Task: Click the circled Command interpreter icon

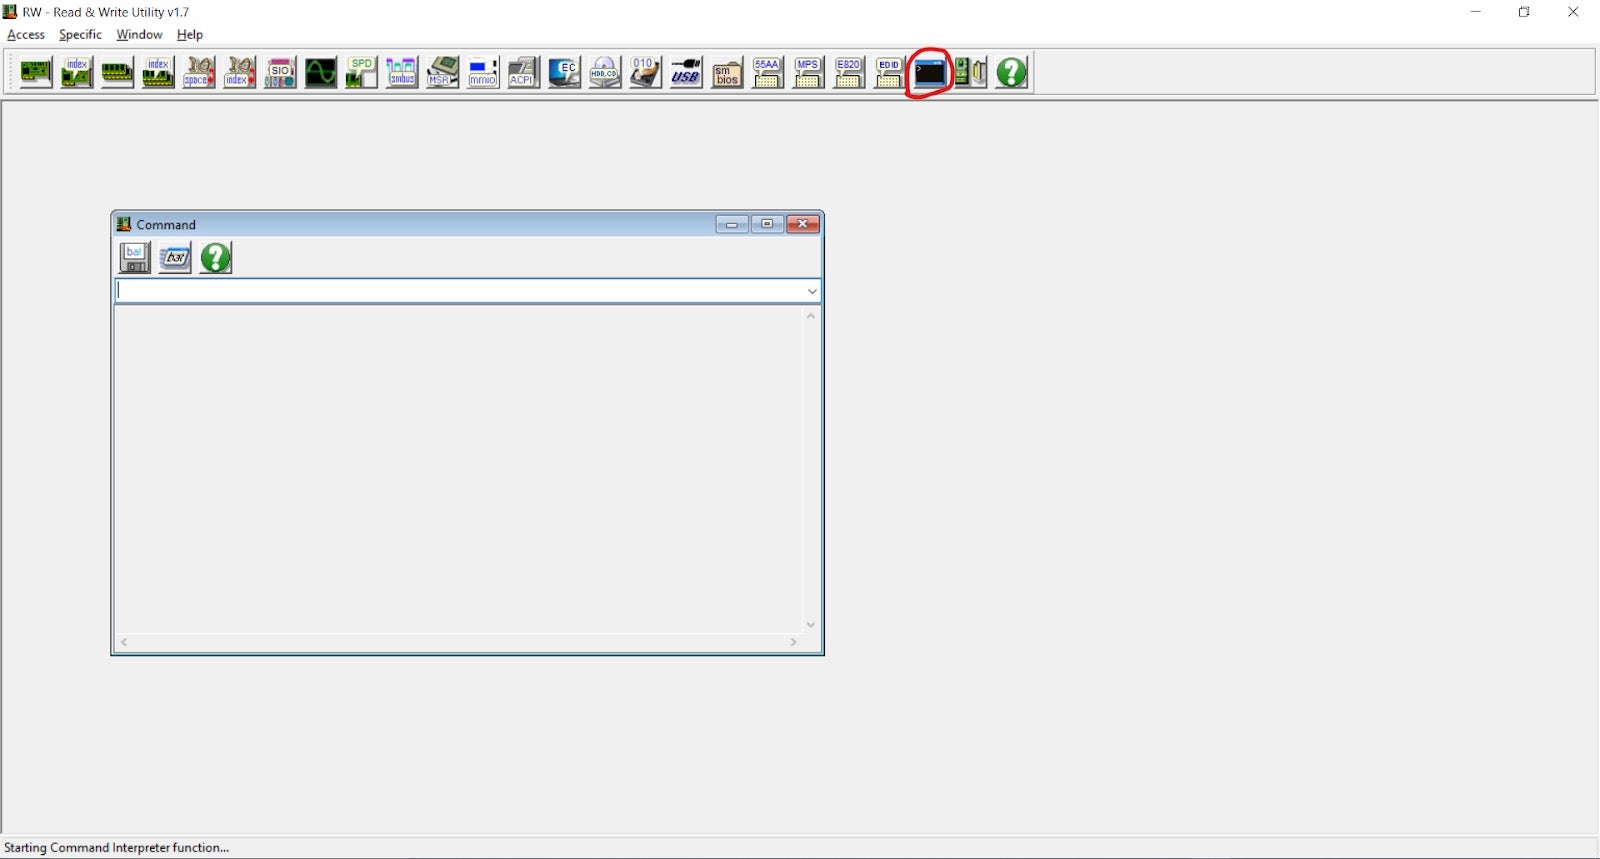Action: coord(929,72)
